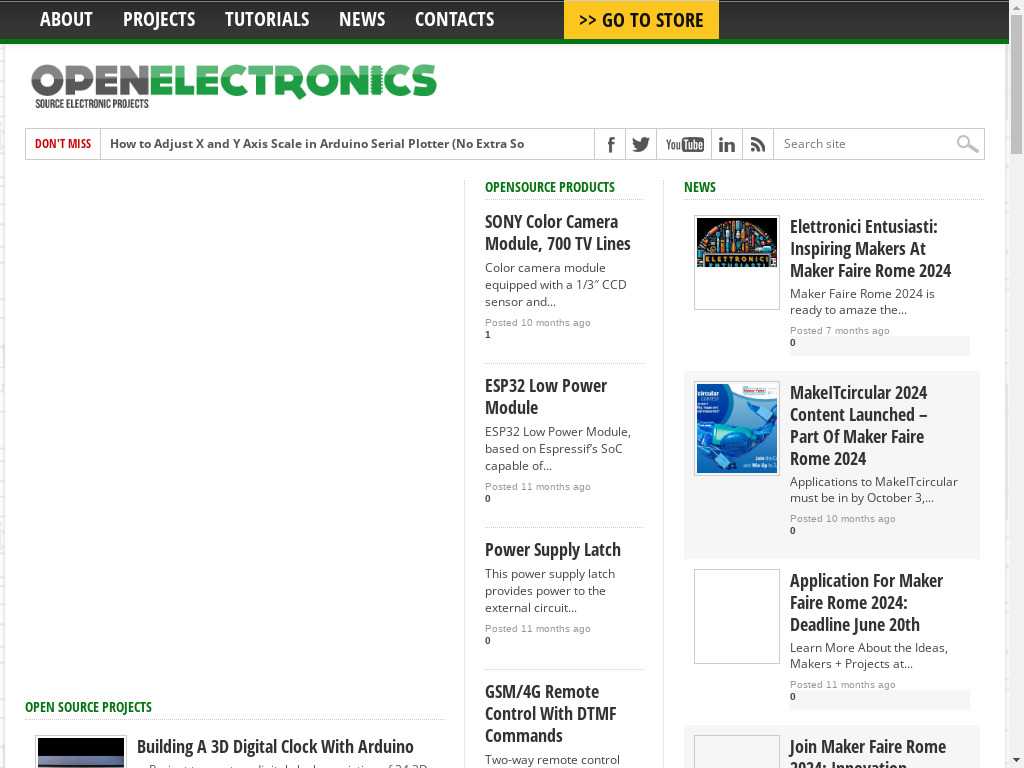Open the Contacts menu item
The image size is (1024, 768).
coord(455,20)
